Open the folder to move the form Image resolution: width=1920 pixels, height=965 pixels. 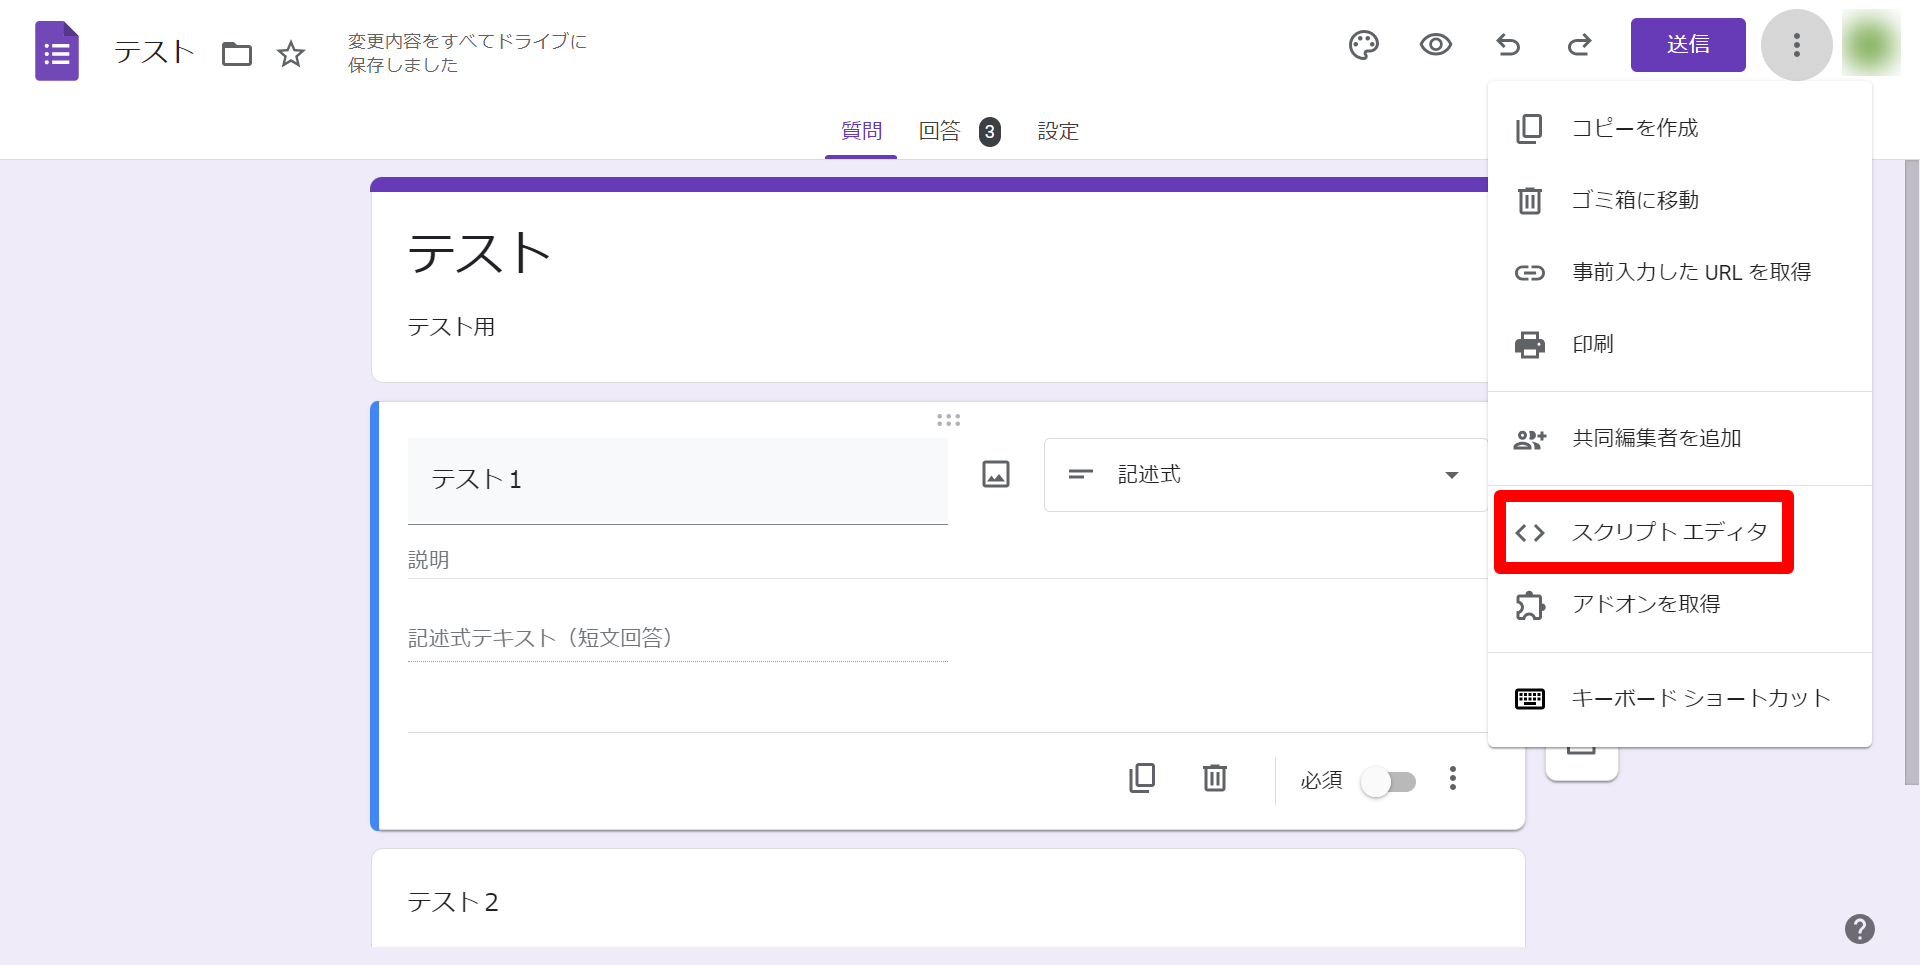pyautogui.click(x=237, y=55)
